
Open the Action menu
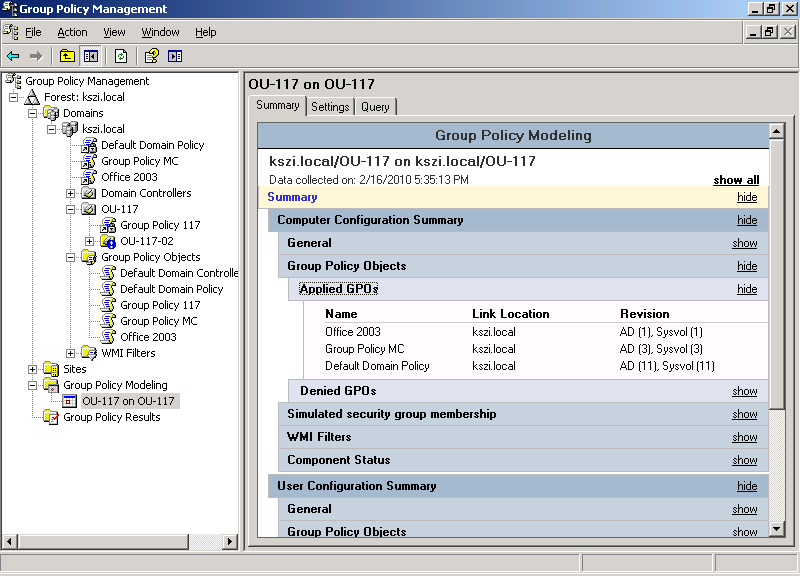(72, 32)
